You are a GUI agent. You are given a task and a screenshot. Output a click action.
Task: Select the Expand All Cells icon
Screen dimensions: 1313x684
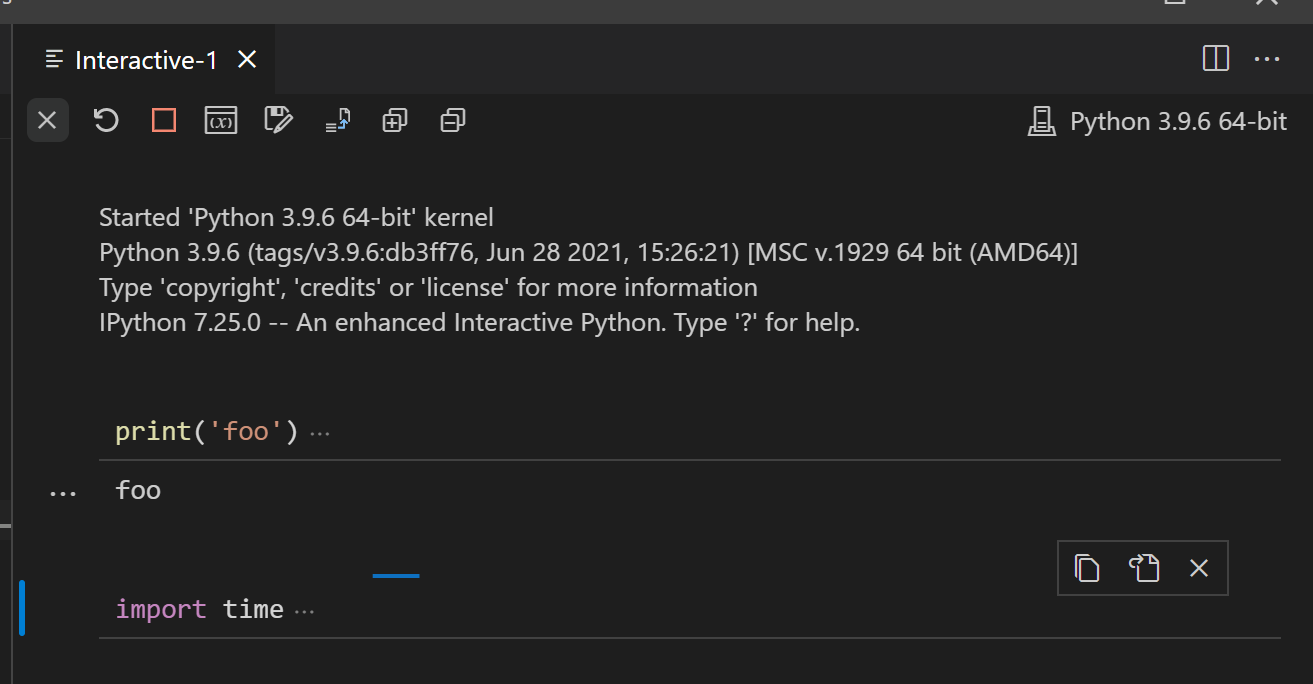(x=394, y=120)
